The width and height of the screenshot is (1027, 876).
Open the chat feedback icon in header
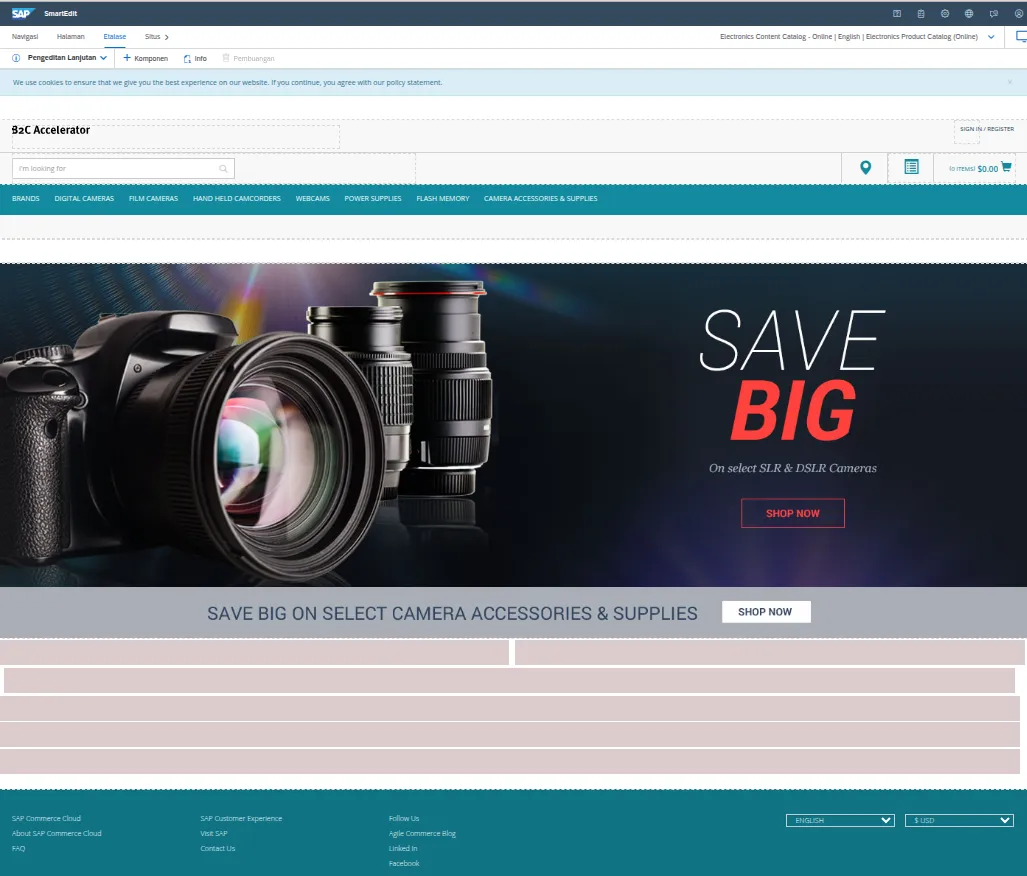pos(993,14)
